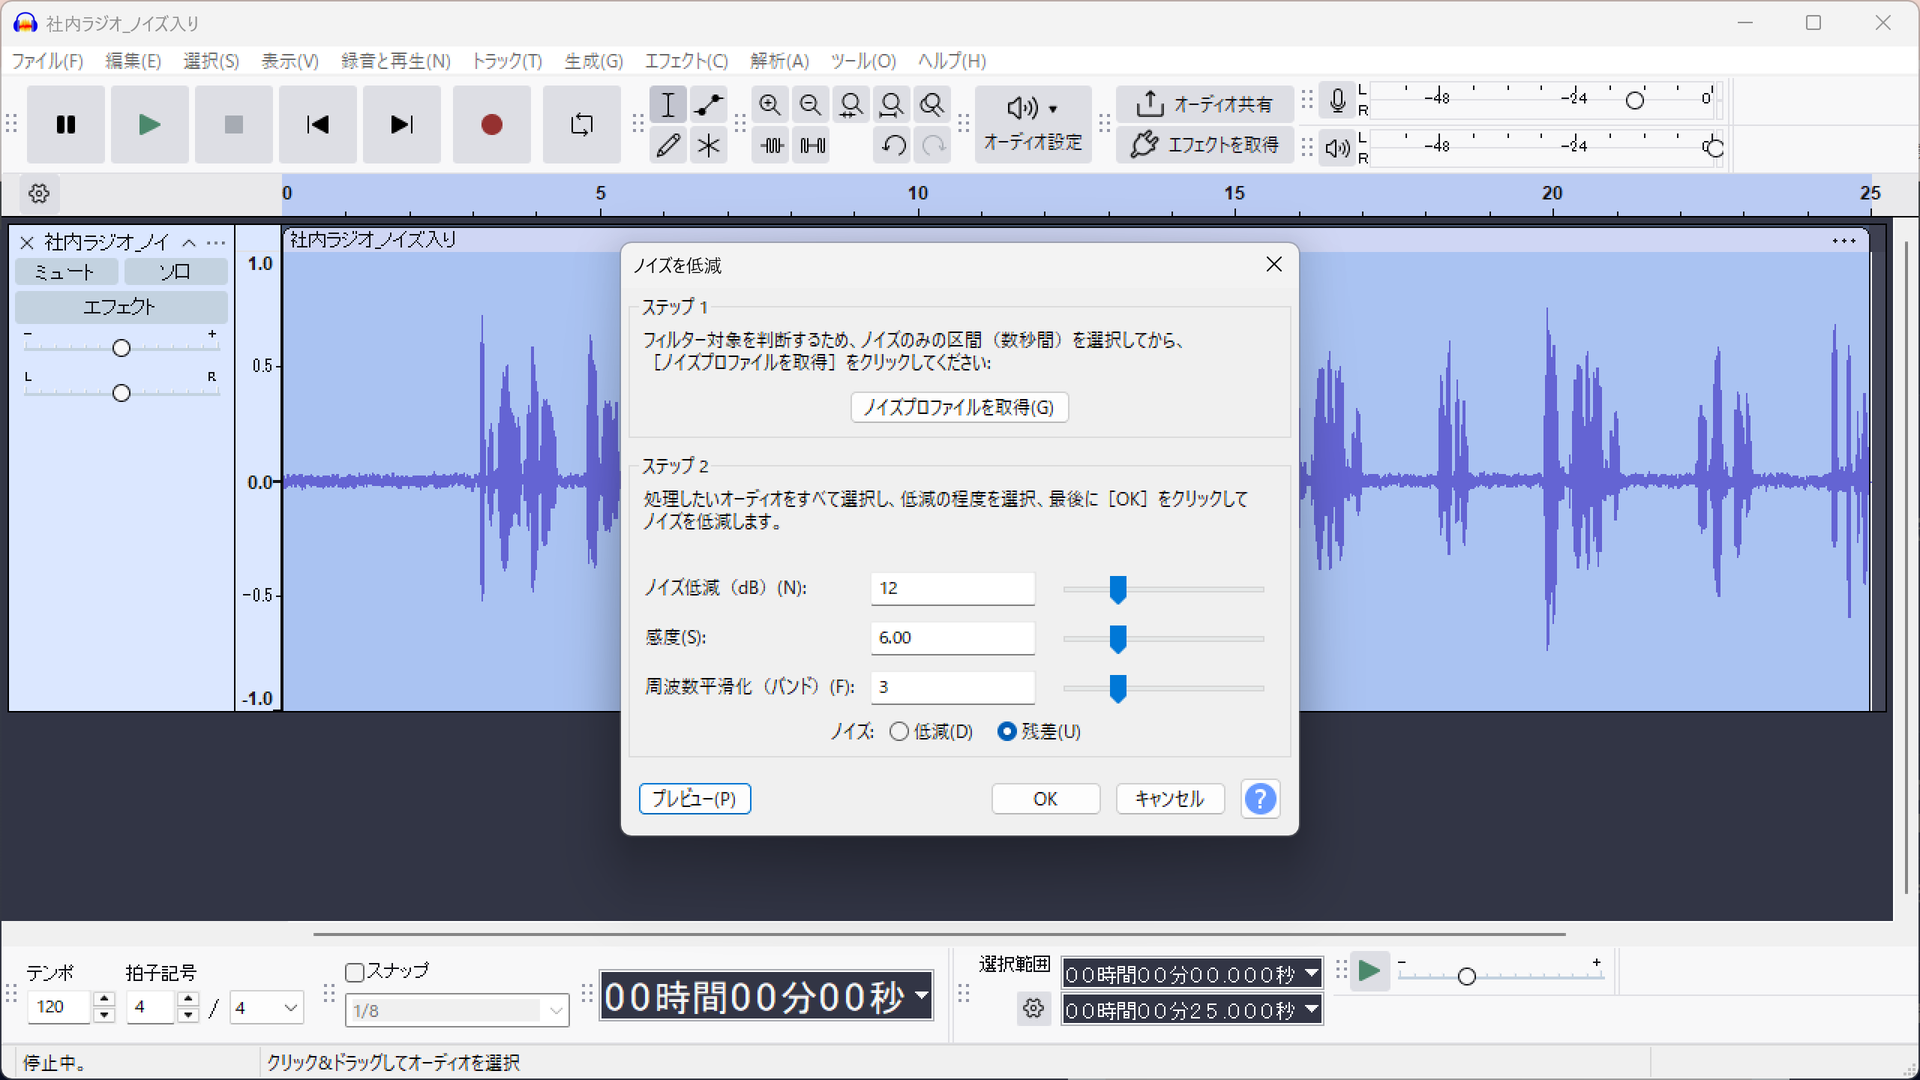Image resolution: width=1920 pixels, height=1080 pixels.
Task: Open the トラック(T) menu
Action: 507,61
